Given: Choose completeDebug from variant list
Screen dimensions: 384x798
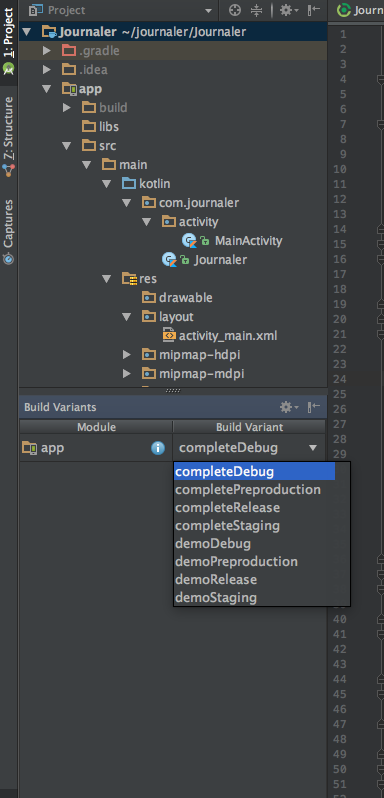Looking at the screenshot, I should pyautogui.click(x=254, y=472).
